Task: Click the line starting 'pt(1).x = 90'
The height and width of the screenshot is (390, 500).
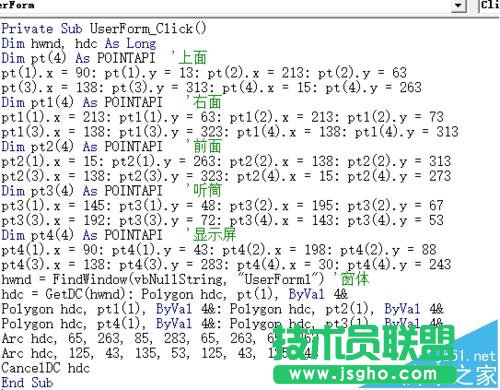Action: click(x=204, y=73)
